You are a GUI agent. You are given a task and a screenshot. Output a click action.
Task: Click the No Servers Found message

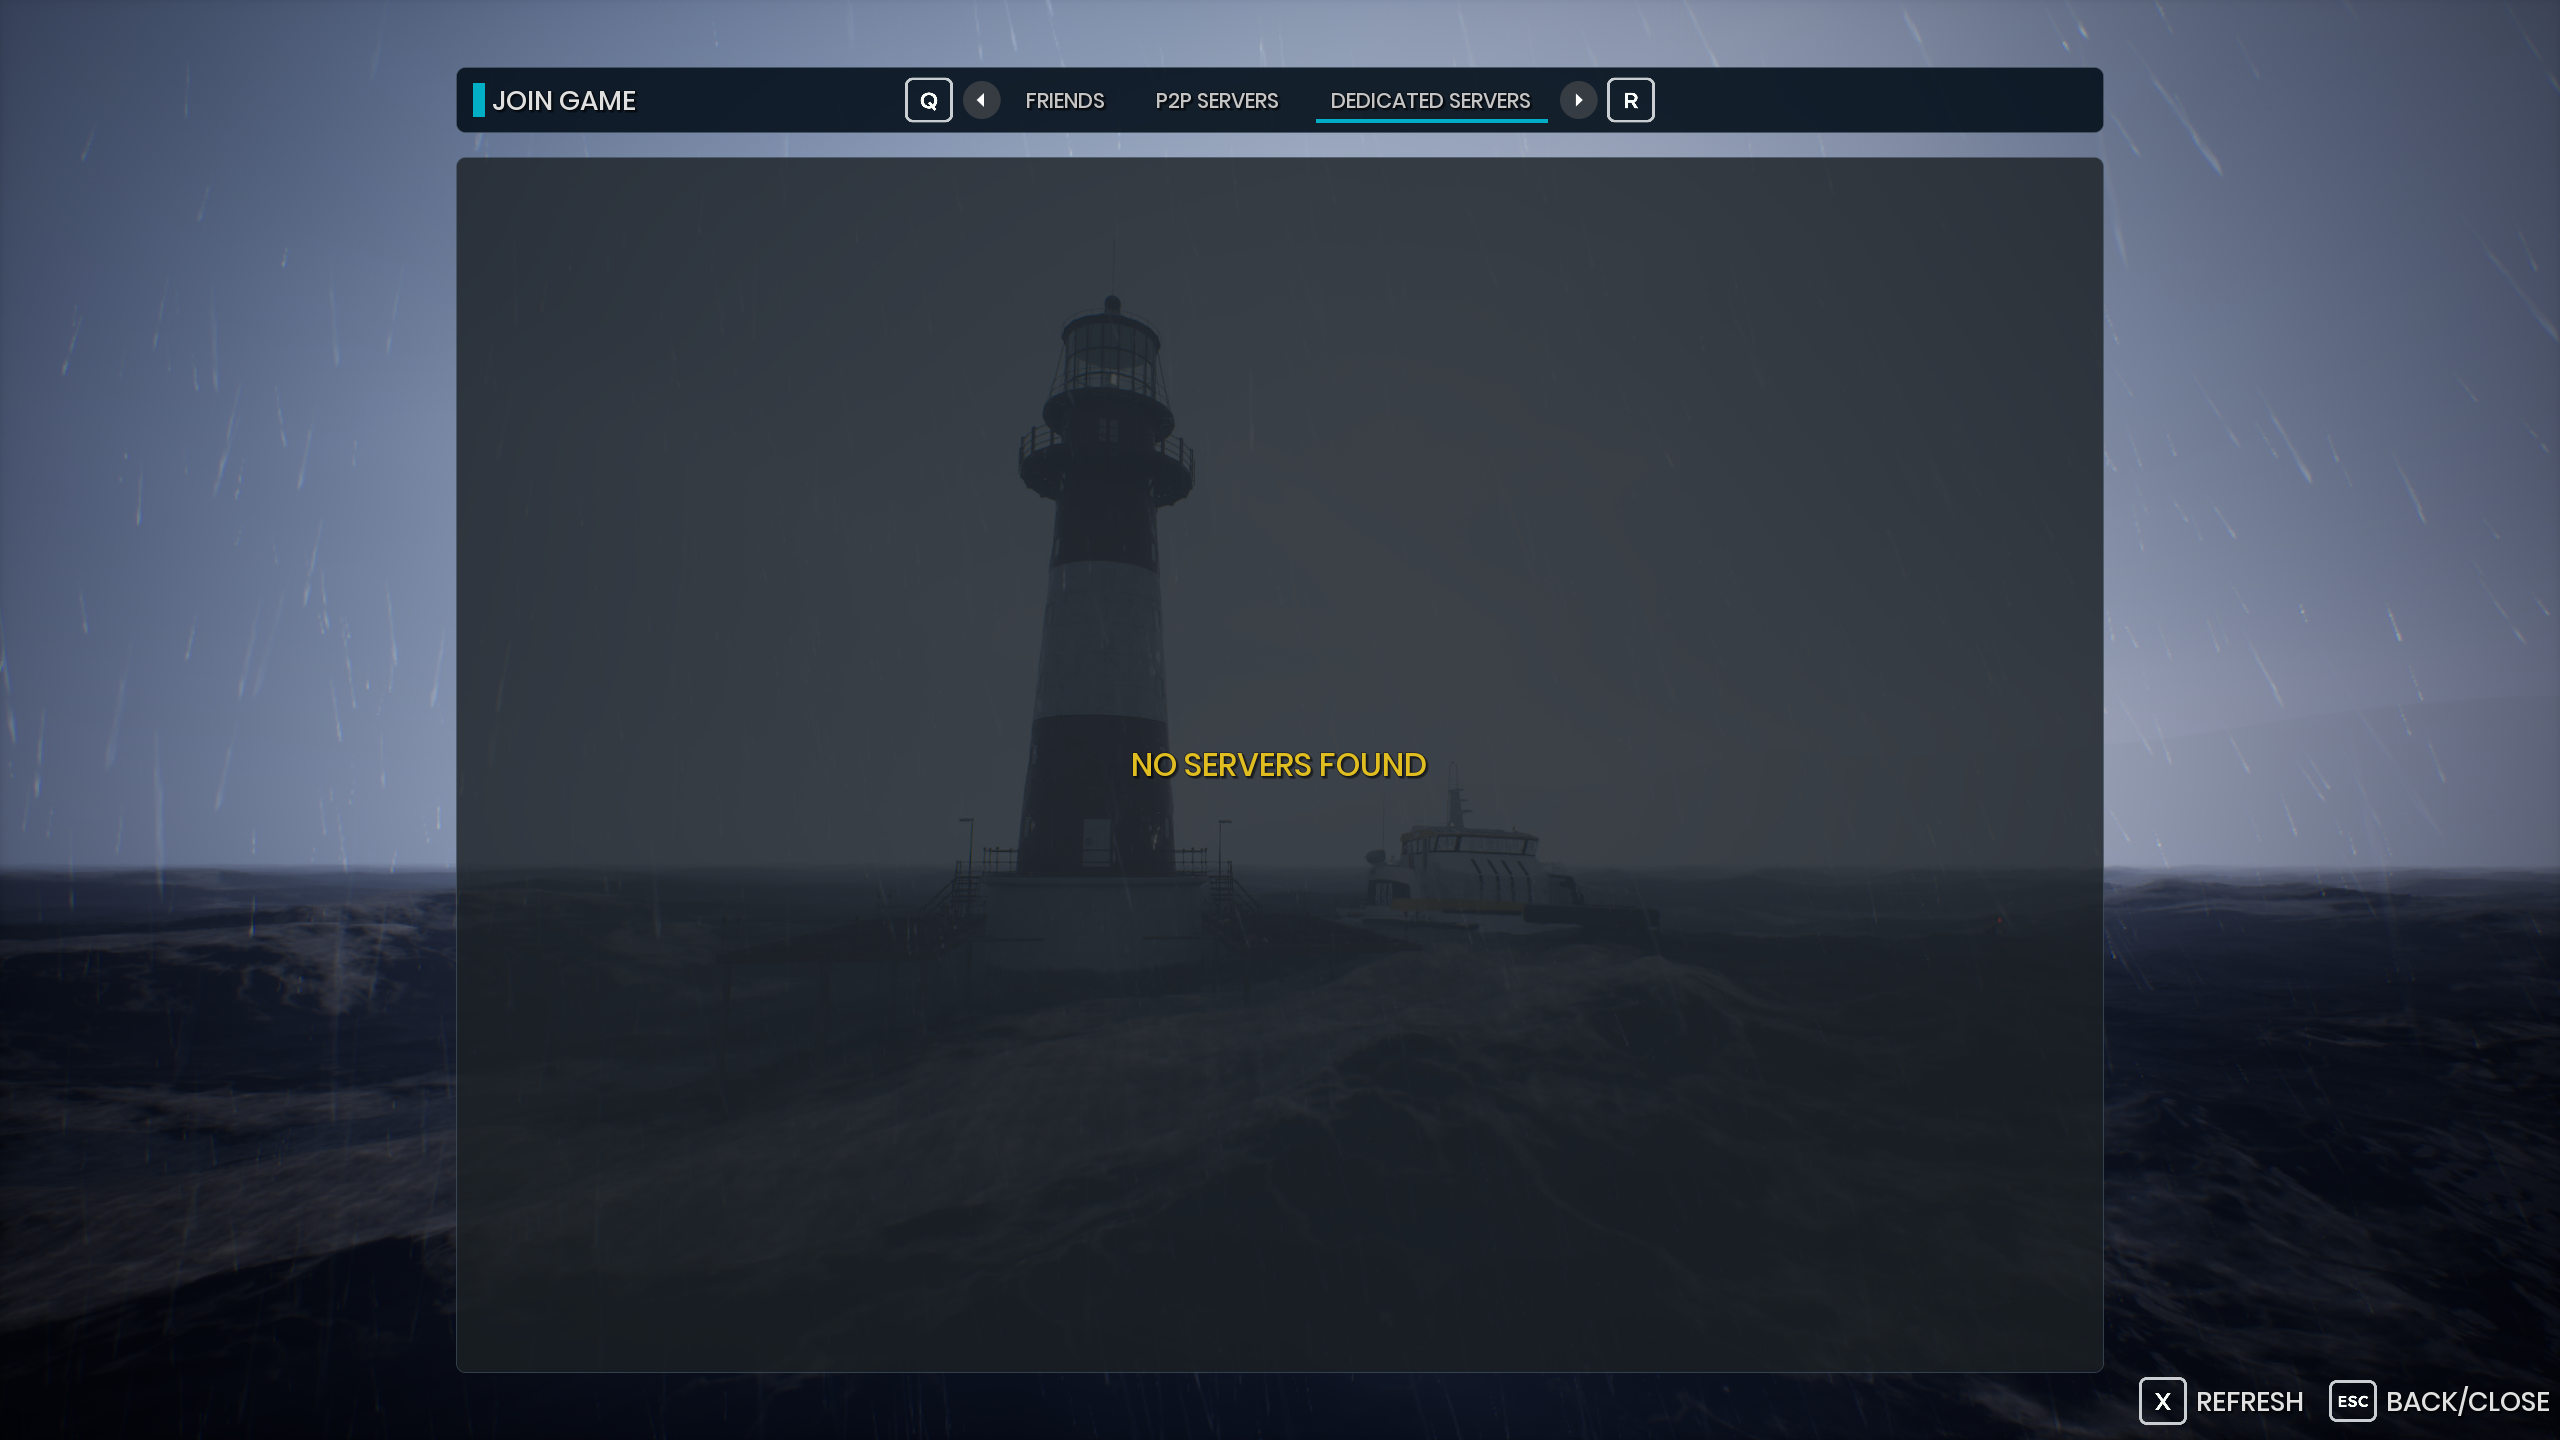(1278, 765)
